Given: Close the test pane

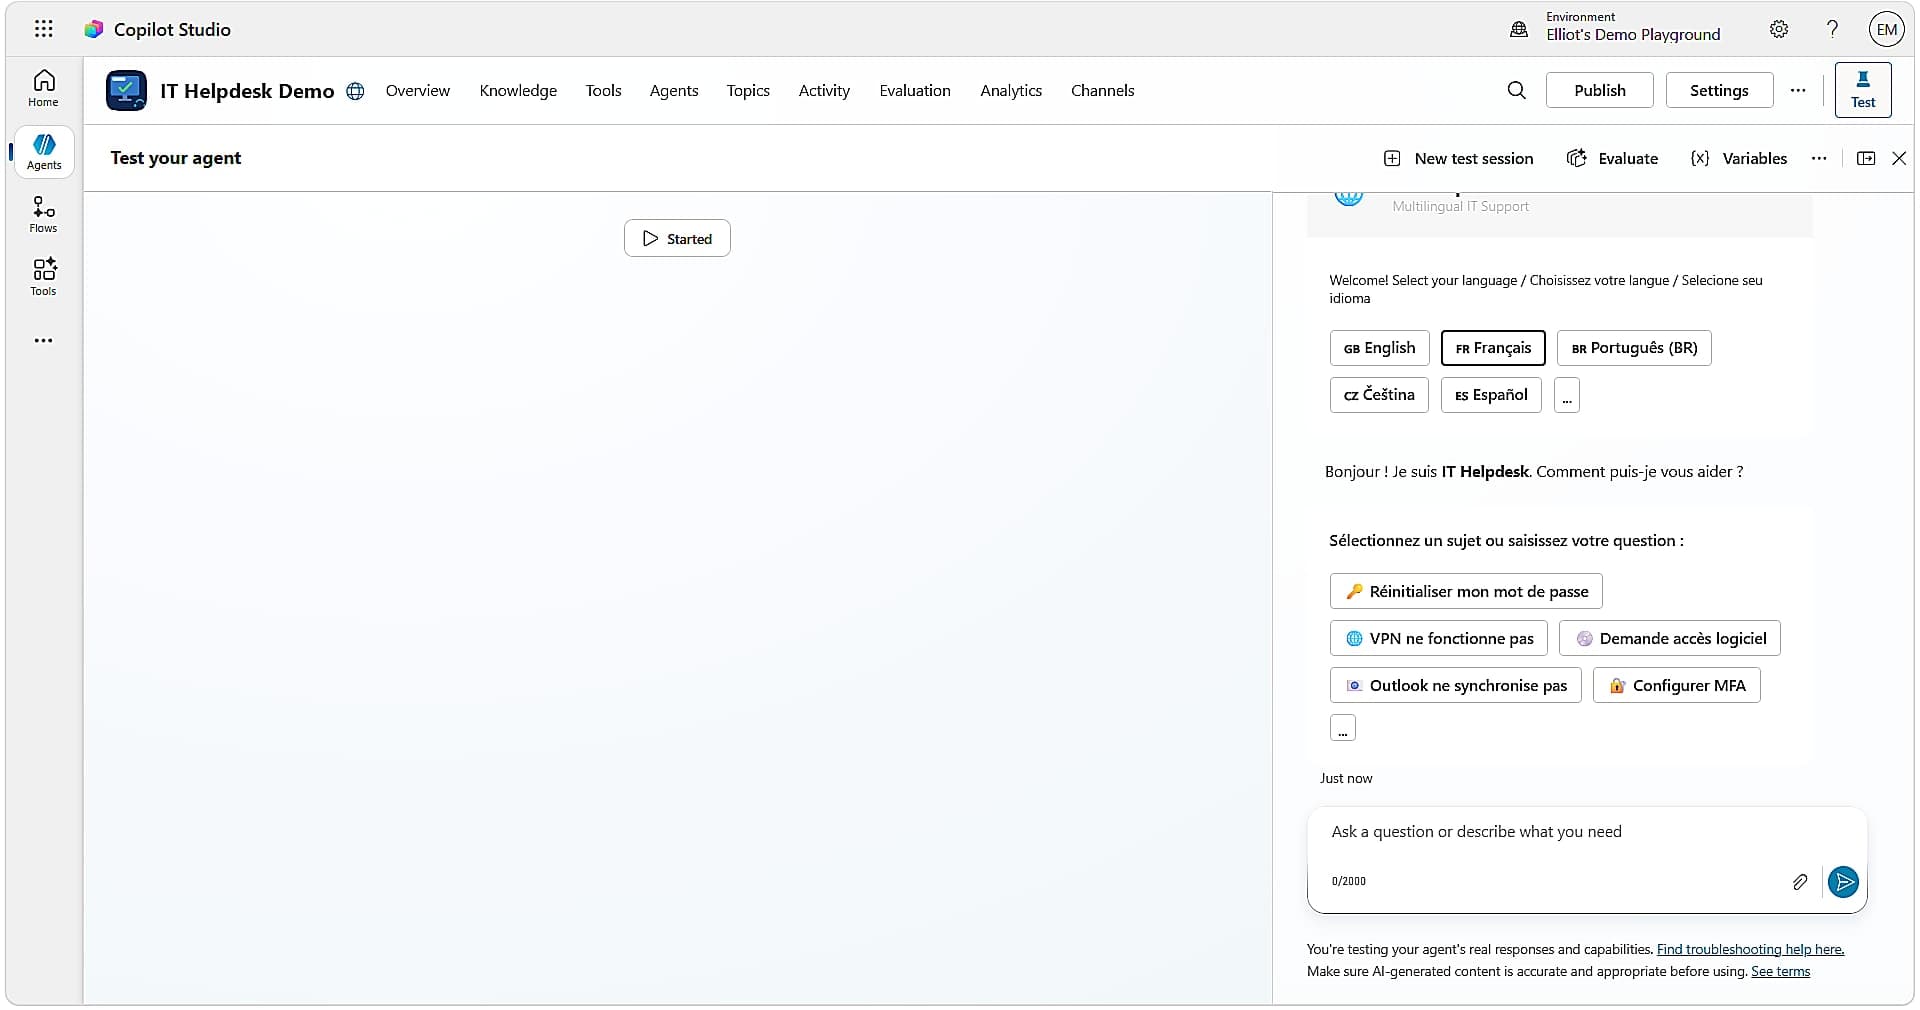Looking at the screenshot, I should (1899, 158).
